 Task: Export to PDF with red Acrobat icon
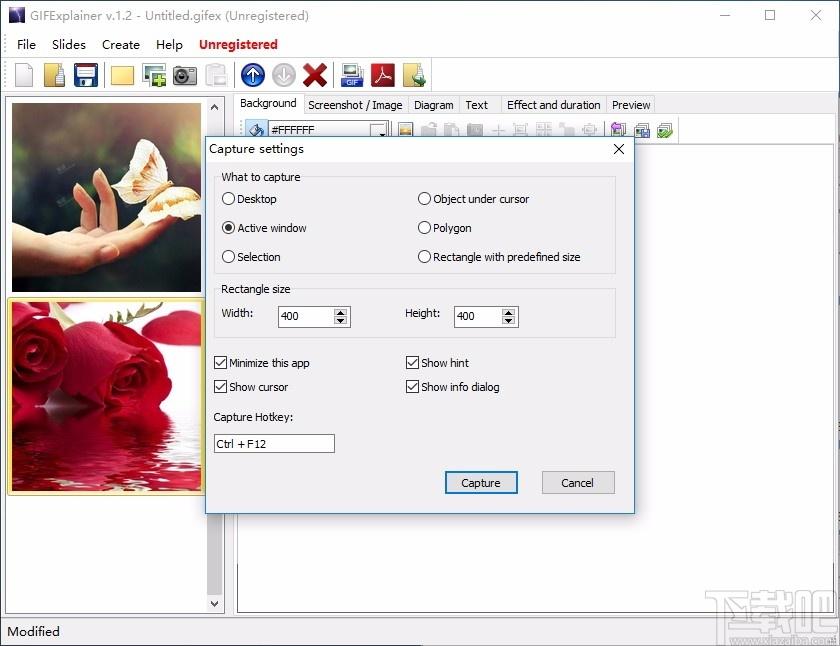[382, 75]
